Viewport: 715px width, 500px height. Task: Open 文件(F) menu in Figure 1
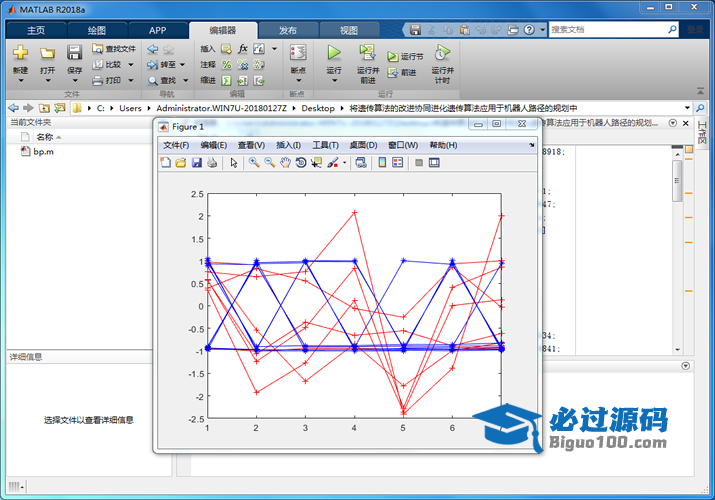[x=176, y=145]
